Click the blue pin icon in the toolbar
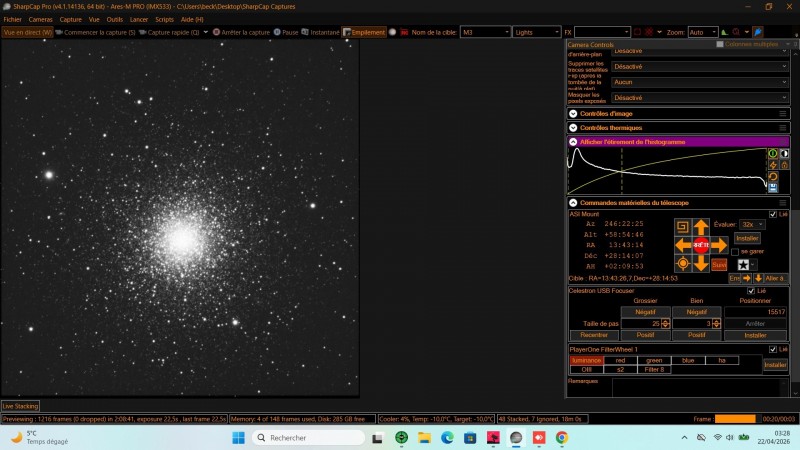This screenshot has height=450, width=800. click(758, 32)
